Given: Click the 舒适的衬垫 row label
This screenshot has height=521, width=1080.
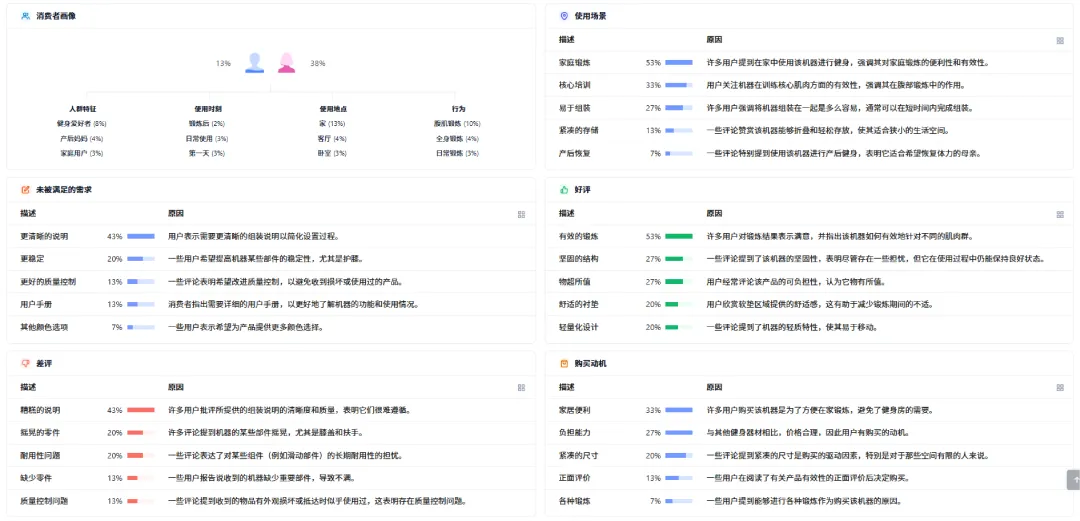Looking at the screenshot, I should pos(579,305).
